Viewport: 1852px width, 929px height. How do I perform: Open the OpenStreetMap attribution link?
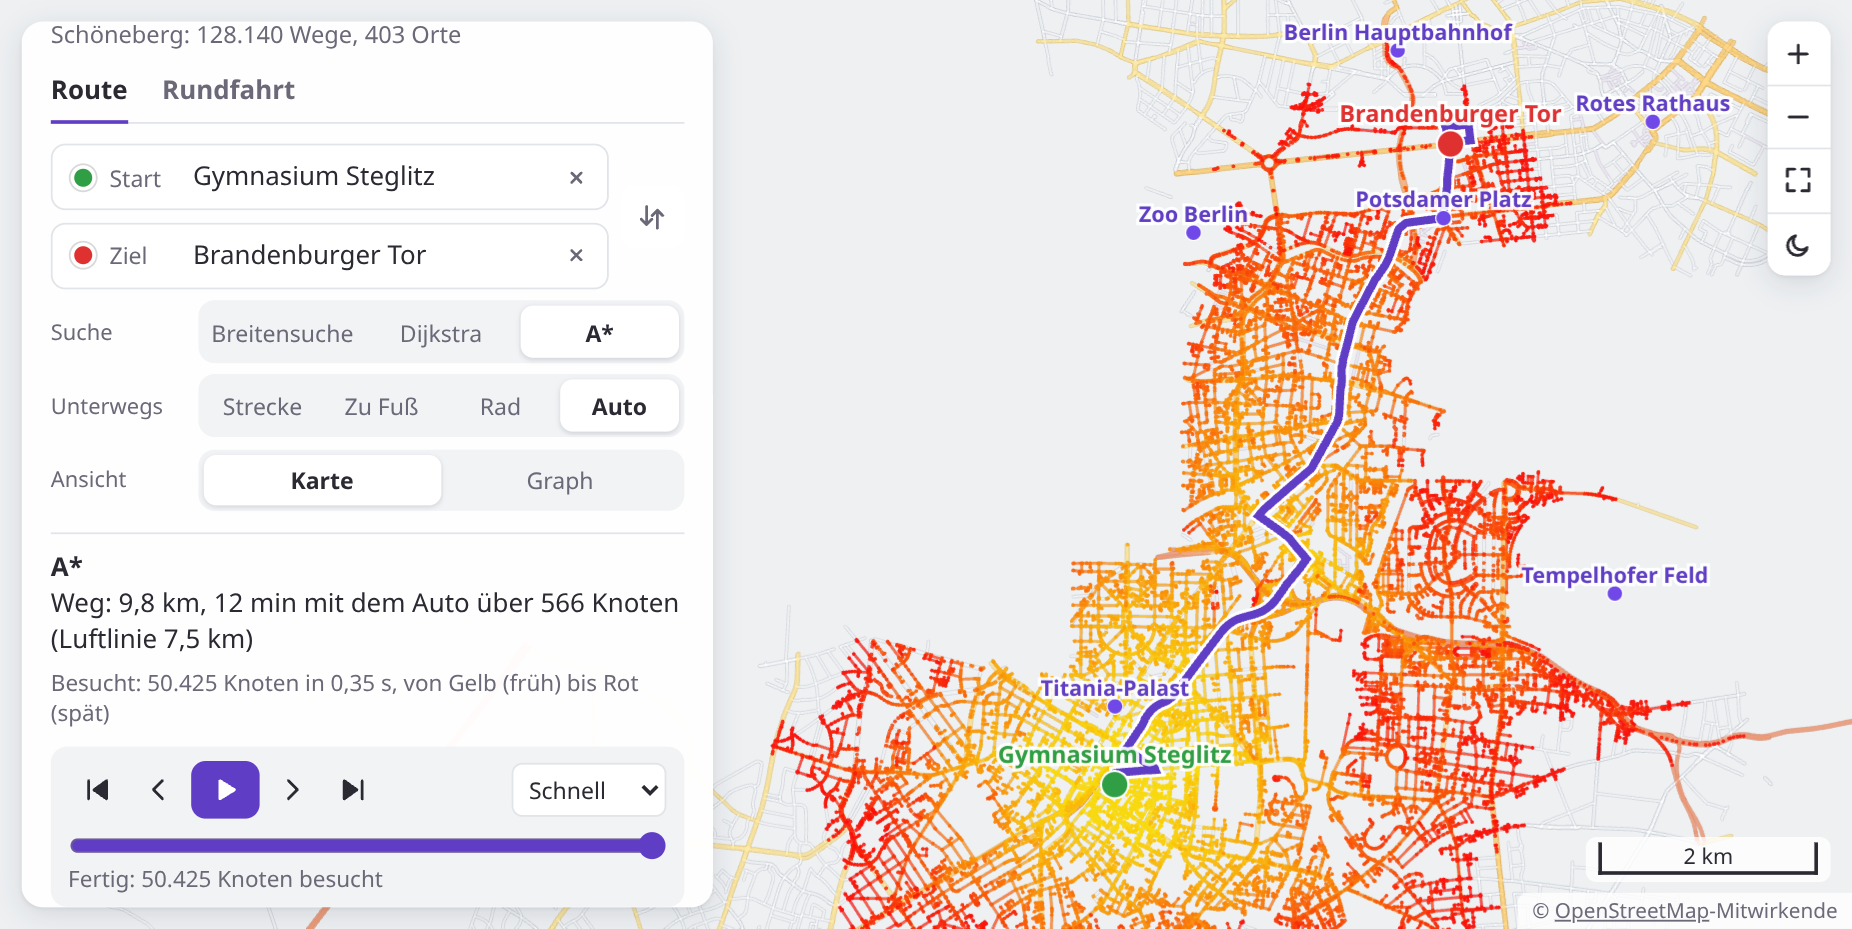(1632, 911)
